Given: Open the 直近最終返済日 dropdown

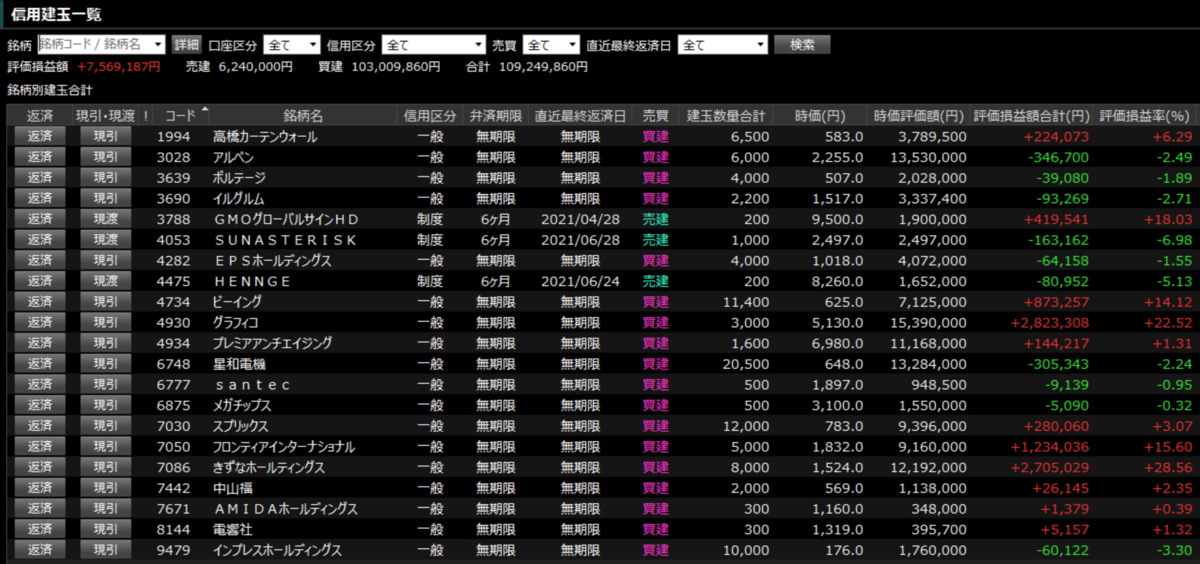Looking at the screenshot, I should 722,45.
